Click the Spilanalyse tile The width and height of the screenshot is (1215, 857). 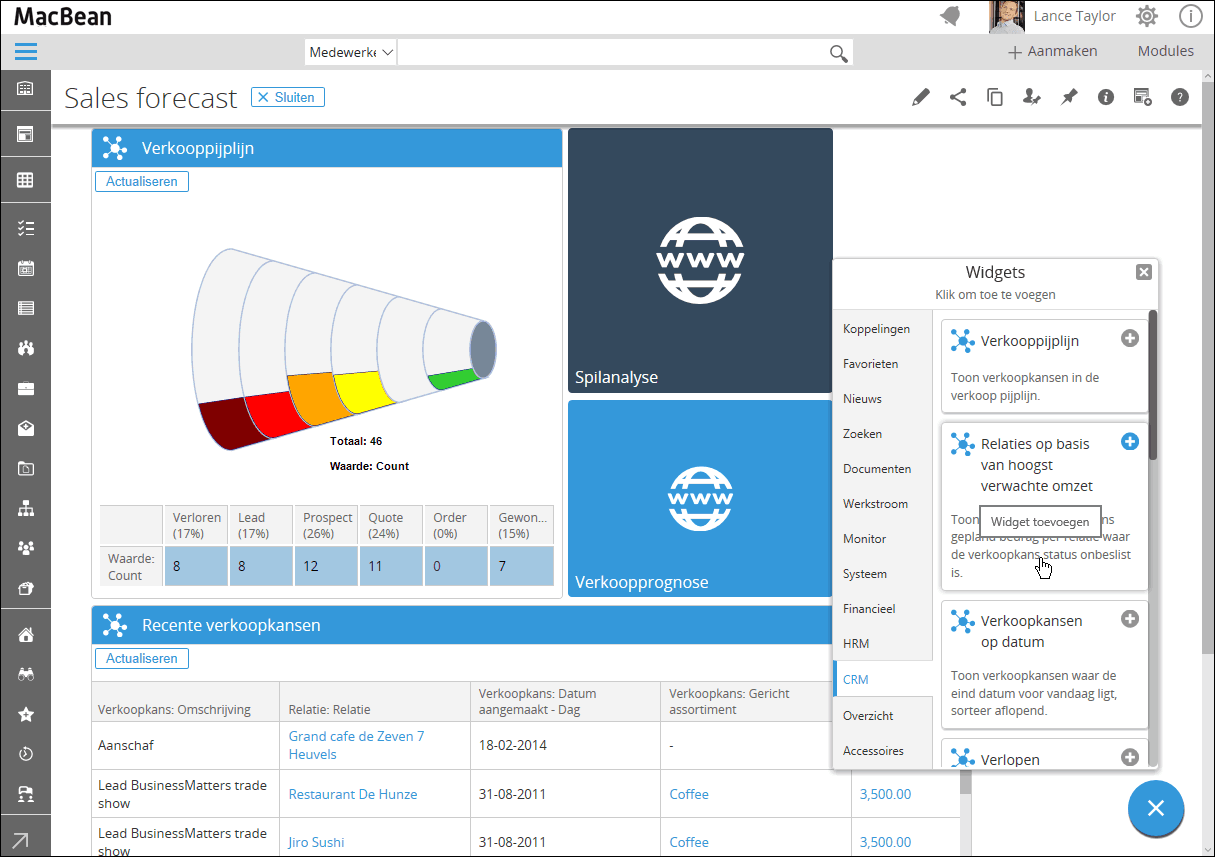coord(700,260)
